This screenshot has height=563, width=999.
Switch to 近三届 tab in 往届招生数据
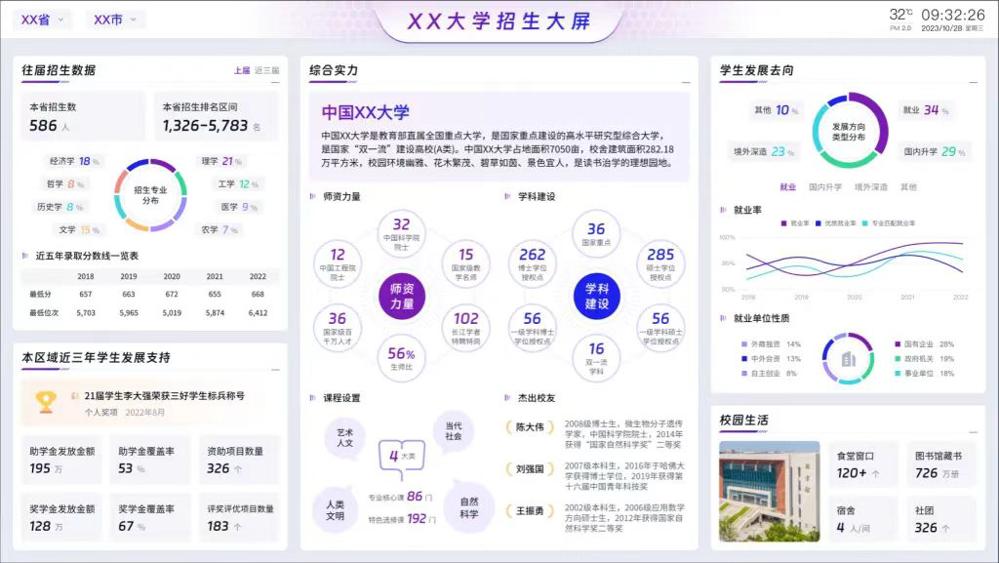click(267, 71)
